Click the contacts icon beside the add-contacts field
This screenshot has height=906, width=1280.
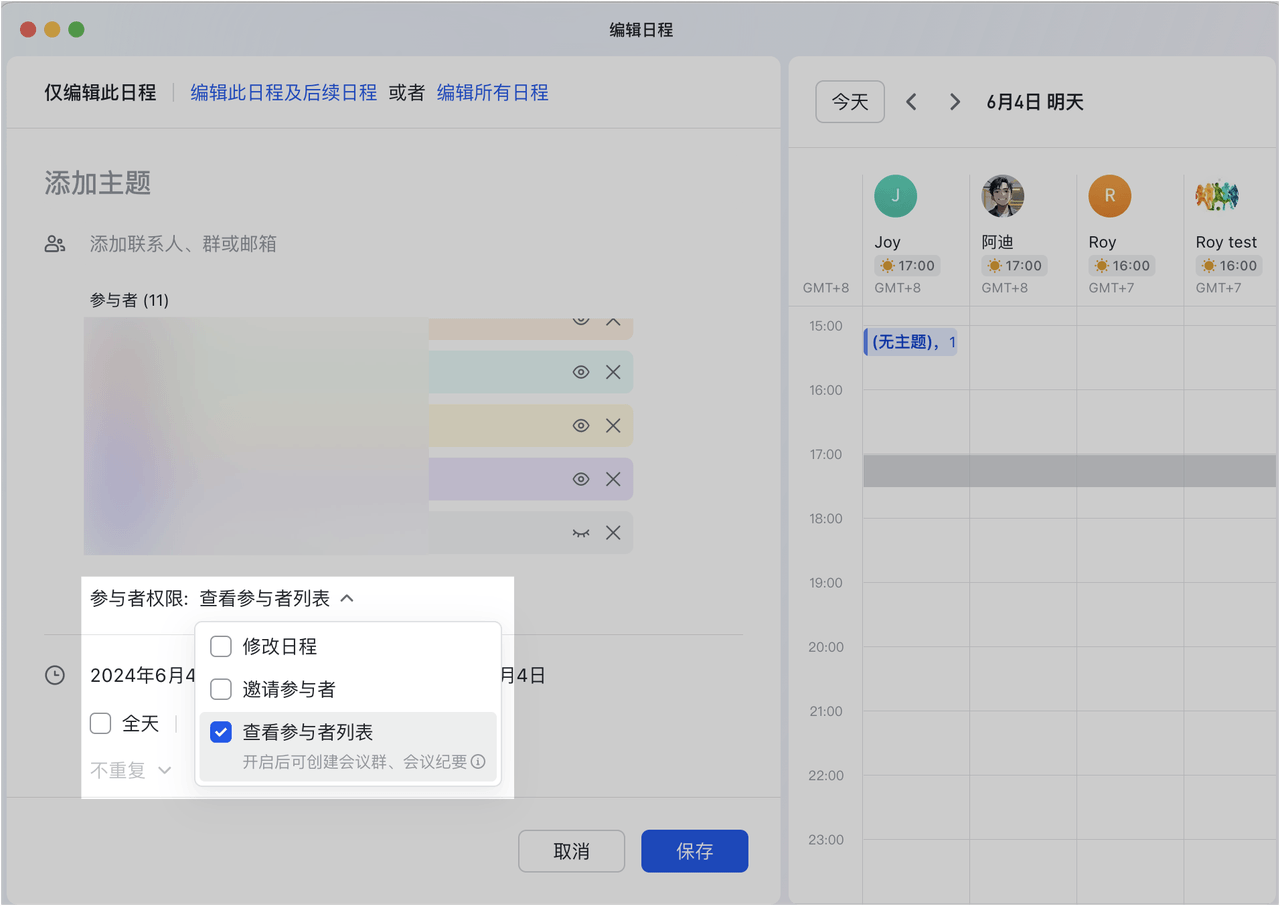[x=55, y=244]
